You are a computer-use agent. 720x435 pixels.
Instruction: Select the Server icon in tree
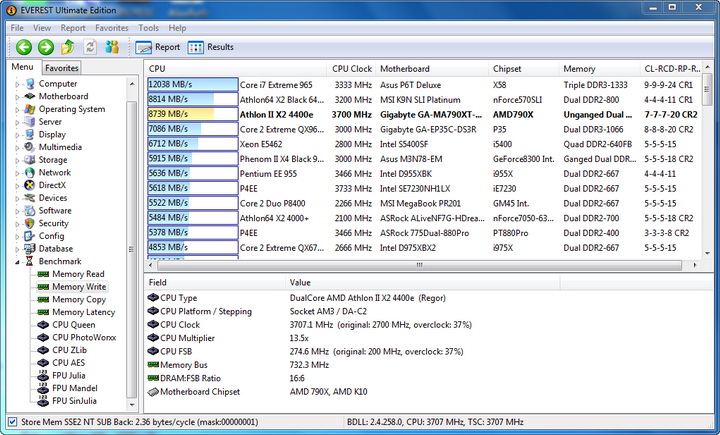point(30,122)
